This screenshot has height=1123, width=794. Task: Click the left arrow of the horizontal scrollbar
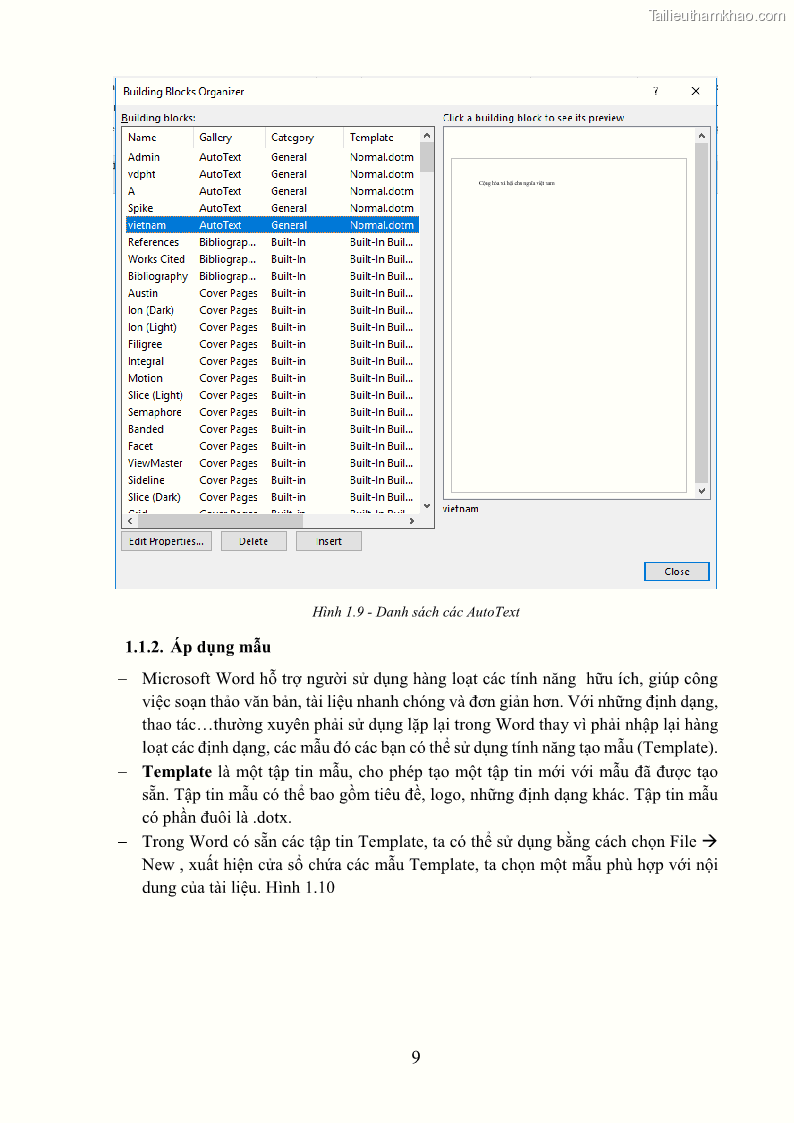point(129,521)
